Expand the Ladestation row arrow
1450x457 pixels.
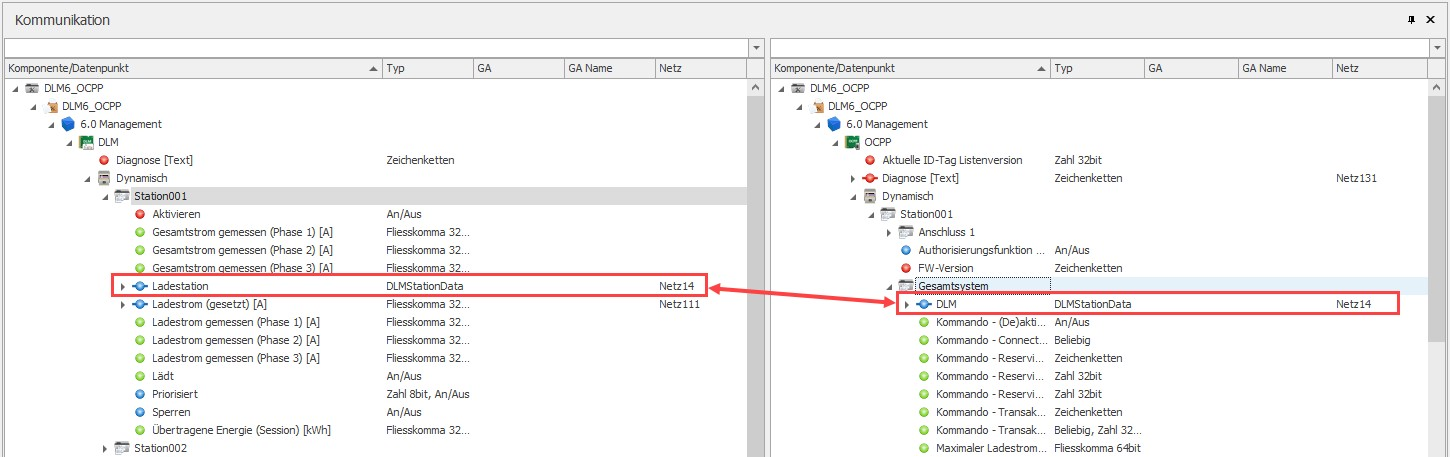coord(123,286)
